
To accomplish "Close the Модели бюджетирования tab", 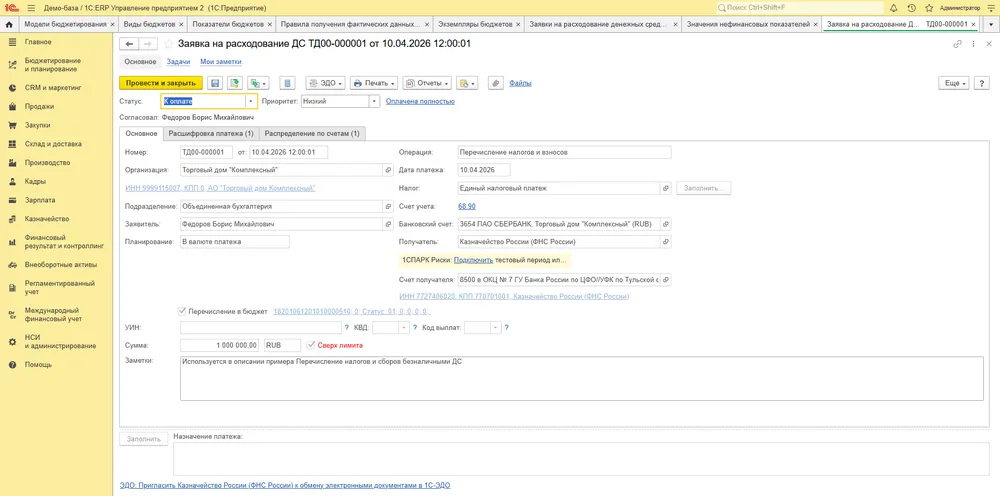I will pyautogui.click(x=112, y=24).
